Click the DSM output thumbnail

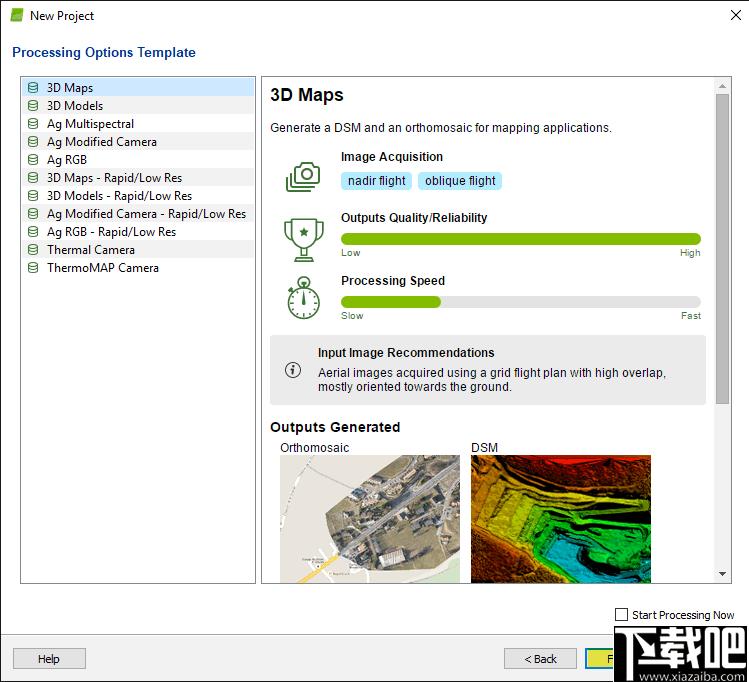click(561, 519)
